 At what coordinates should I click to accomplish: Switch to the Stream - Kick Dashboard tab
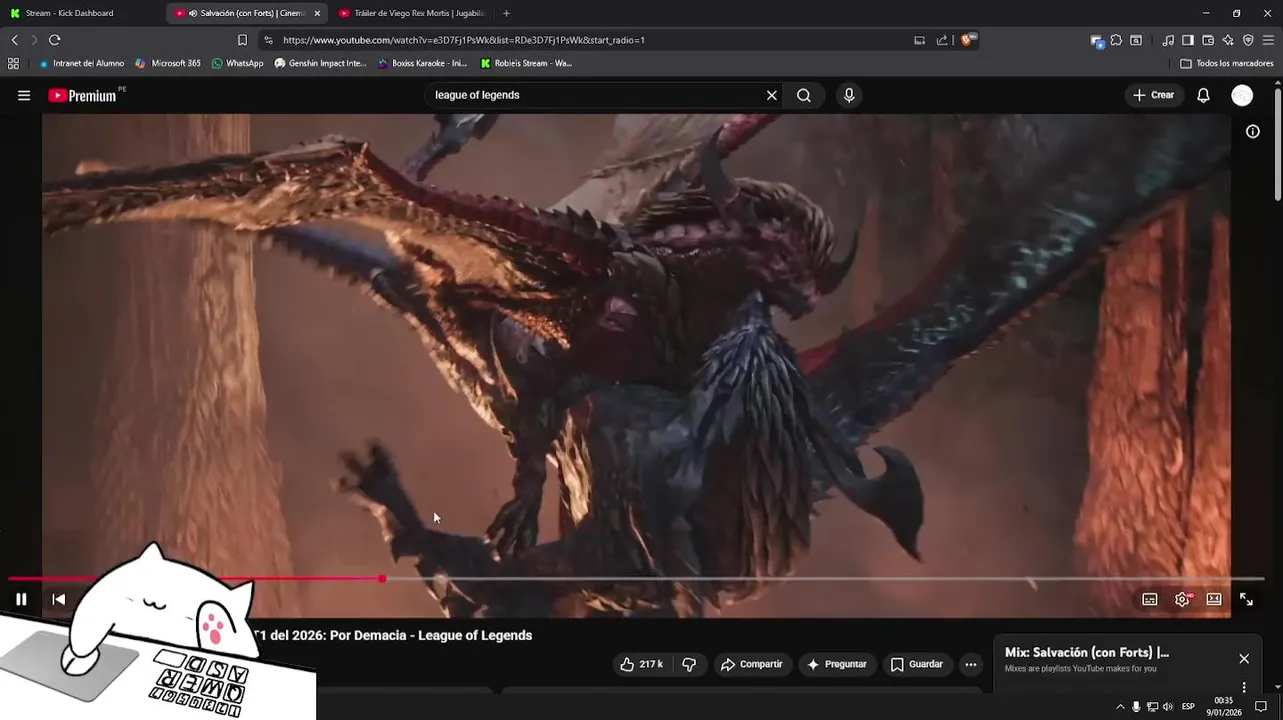click(80, 13)
